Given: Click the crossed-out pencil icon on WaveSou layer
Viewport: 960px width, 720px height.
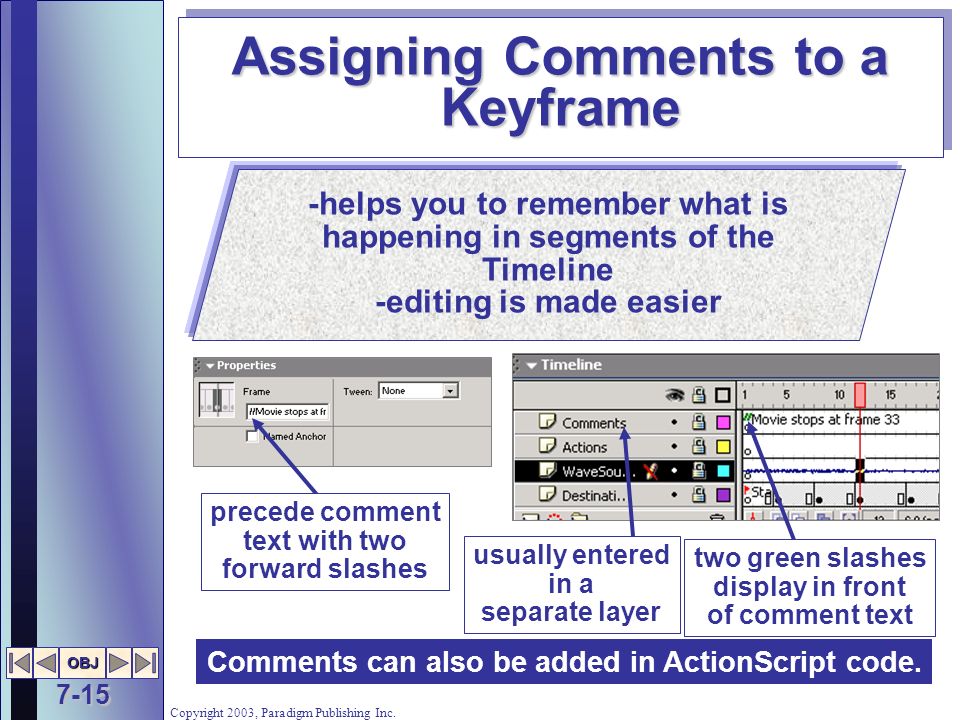Looking at the screenshot, I should [651, 470].
